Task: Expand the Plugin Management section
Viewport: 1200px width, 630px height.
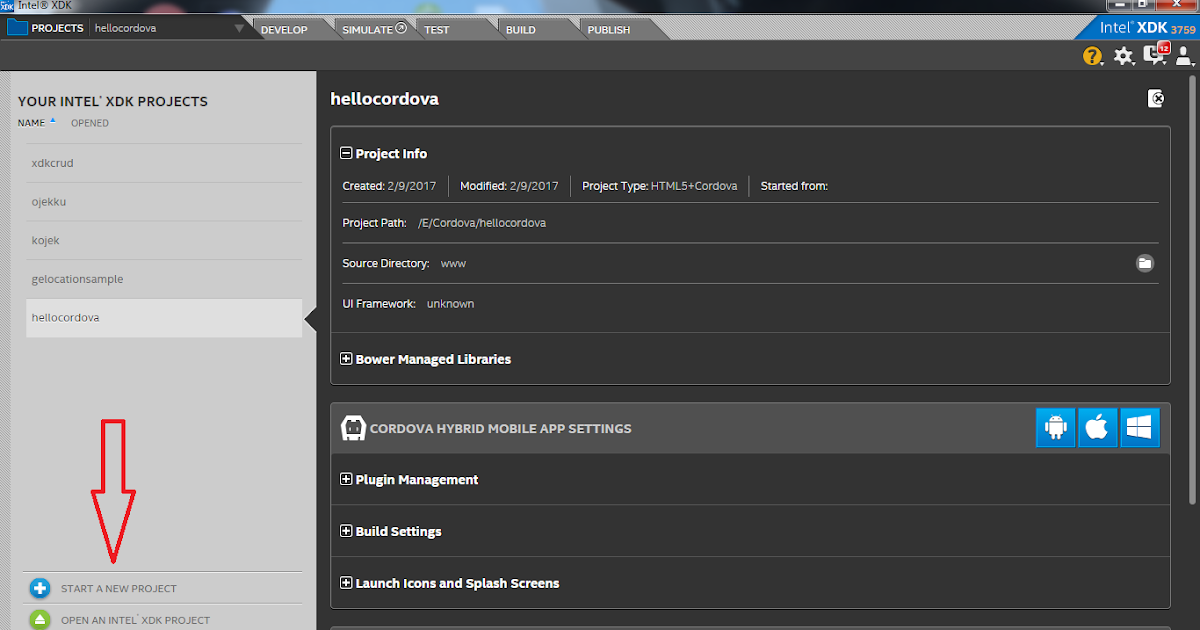Action: coord(346,480)
